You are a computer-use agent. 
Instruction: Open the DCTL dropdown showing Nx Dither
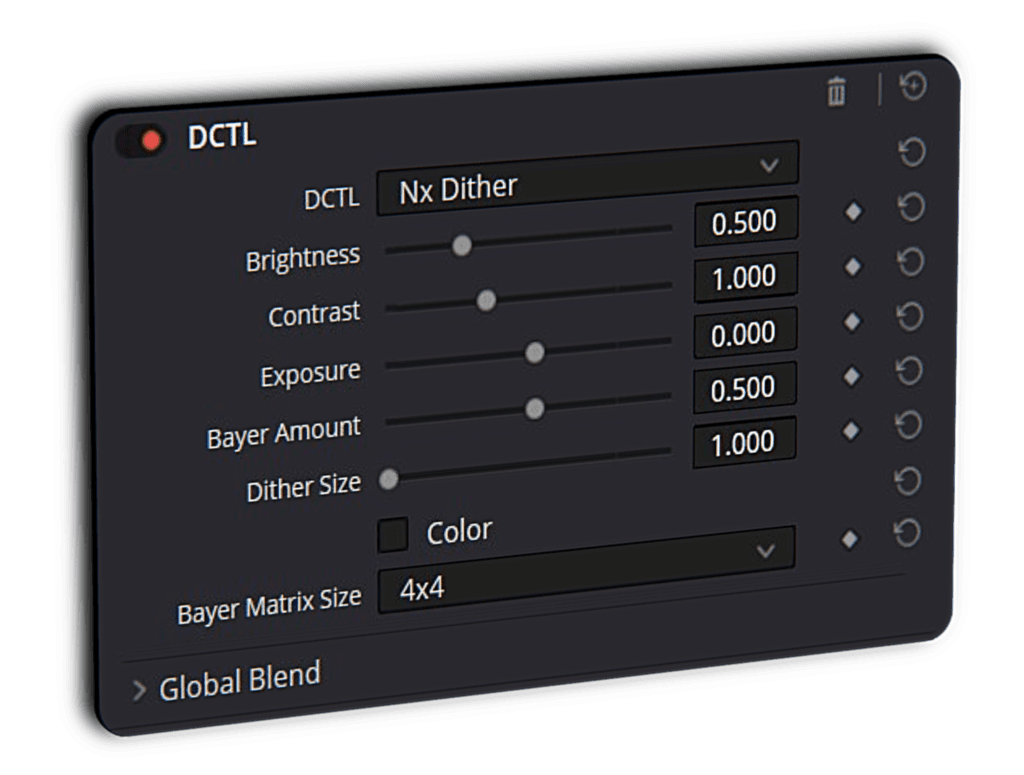(587, 178)
